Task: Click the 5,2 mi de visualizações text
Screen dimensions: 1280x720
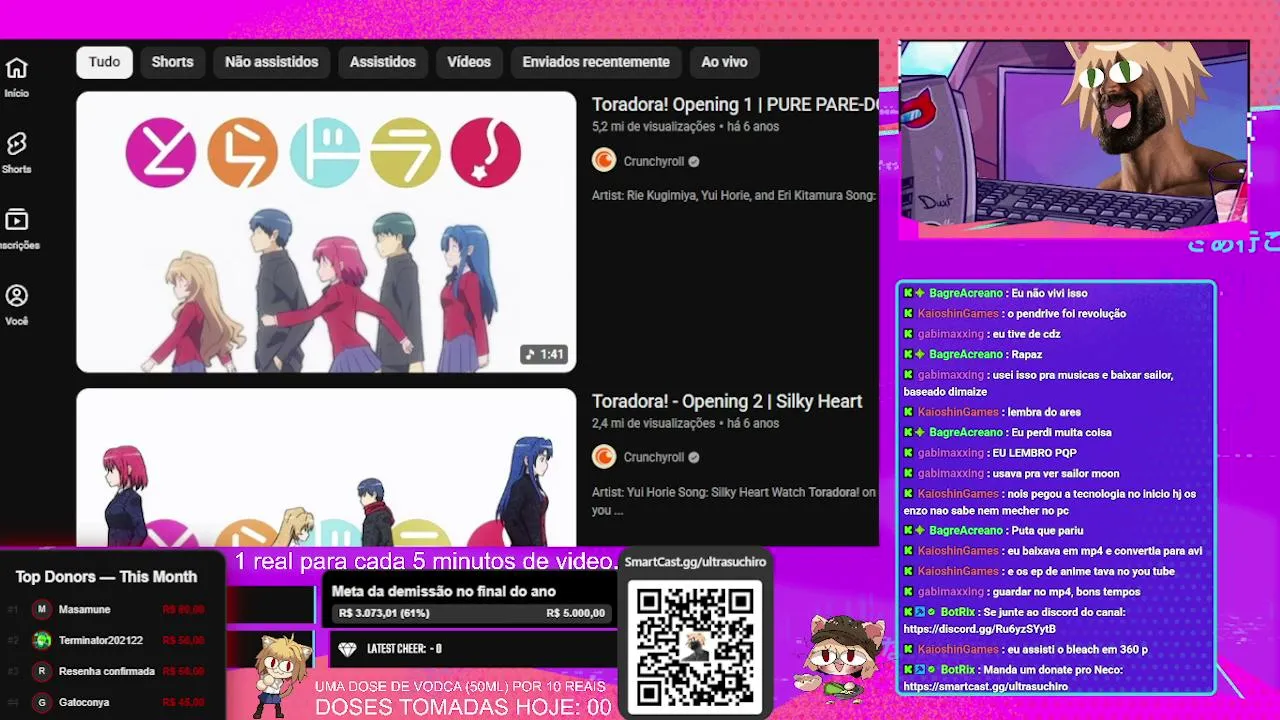Action: pos(654,127)
